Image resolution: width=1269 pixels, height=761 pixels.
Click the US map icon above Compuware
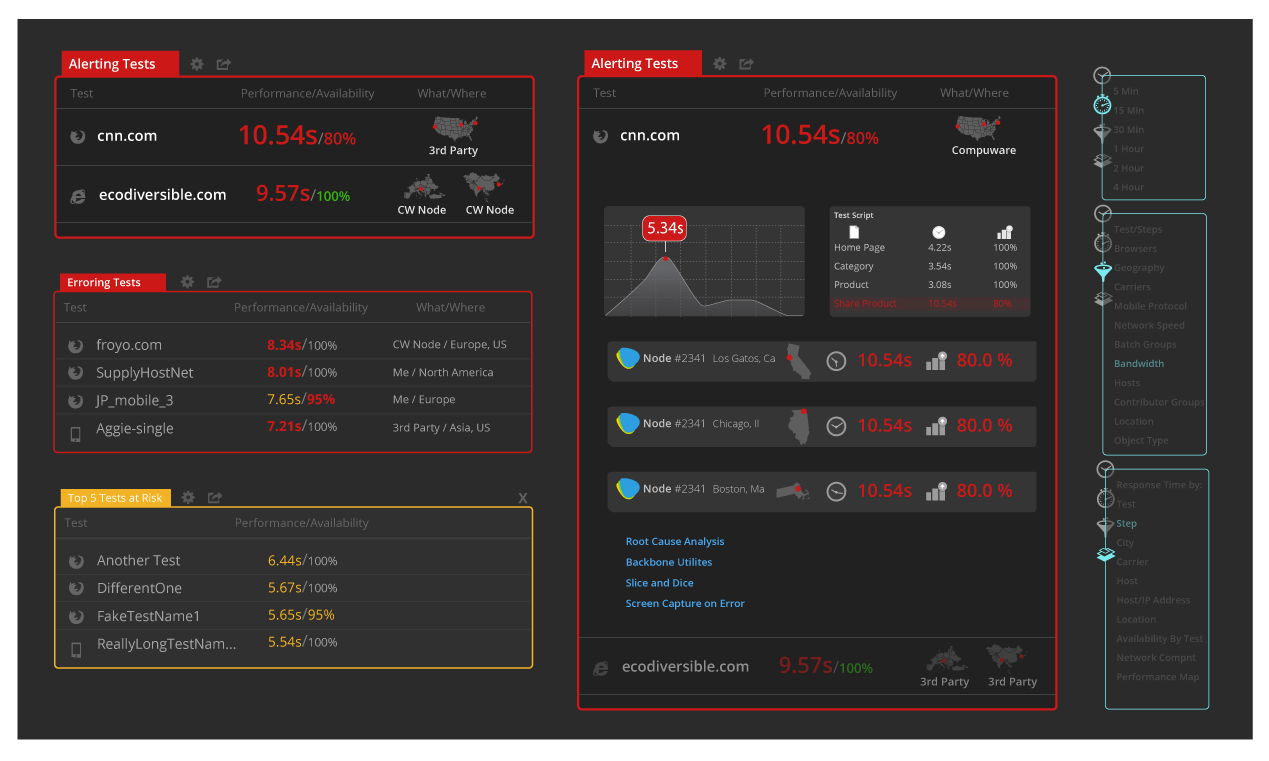(x=978, y=128)
